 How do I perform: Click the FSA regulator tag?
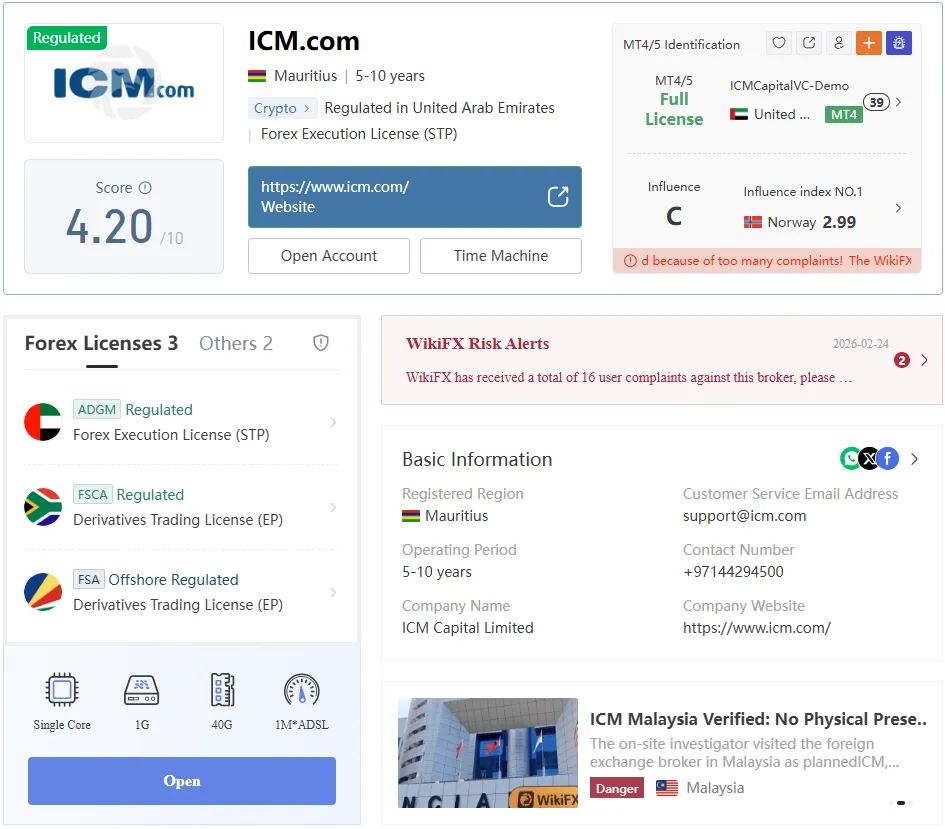pyautogui.click(x=89, y=580)
